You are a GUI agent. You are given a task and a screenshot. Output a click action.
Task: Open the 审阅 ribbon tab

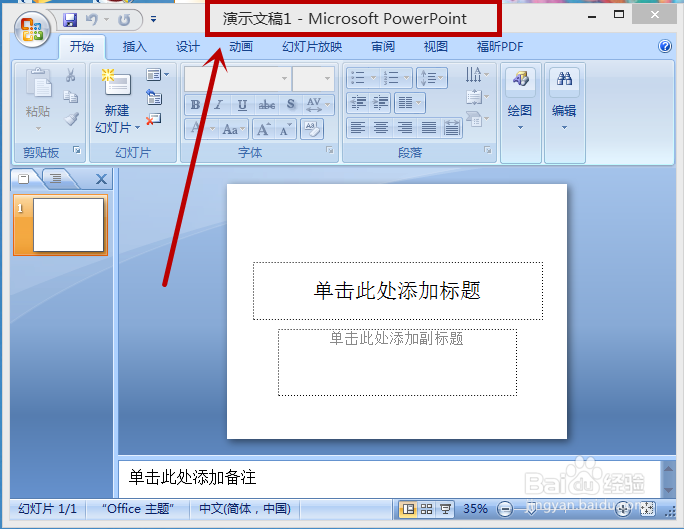pos(383,46)
